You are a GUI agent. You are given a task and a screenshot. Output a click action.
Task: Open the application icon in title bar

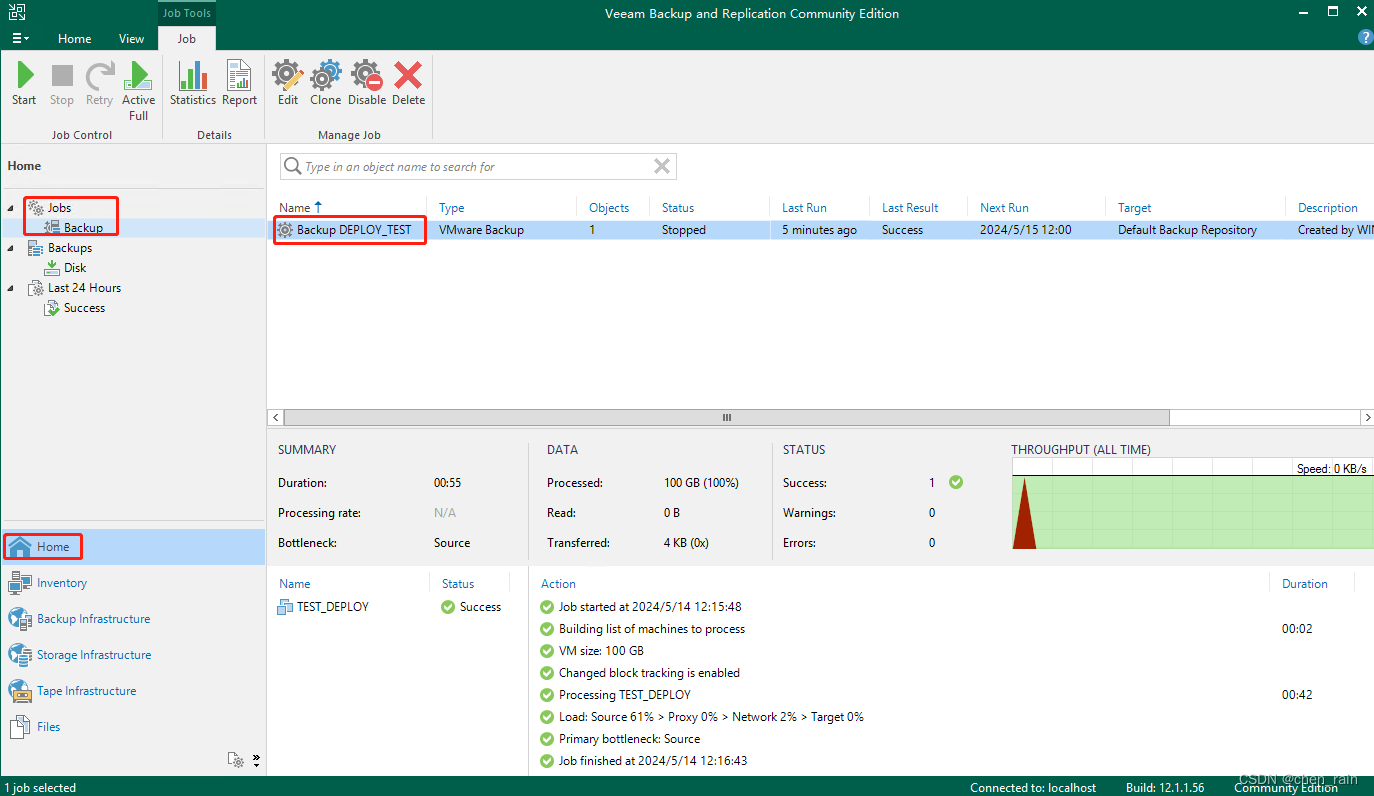tap(17, 13)
